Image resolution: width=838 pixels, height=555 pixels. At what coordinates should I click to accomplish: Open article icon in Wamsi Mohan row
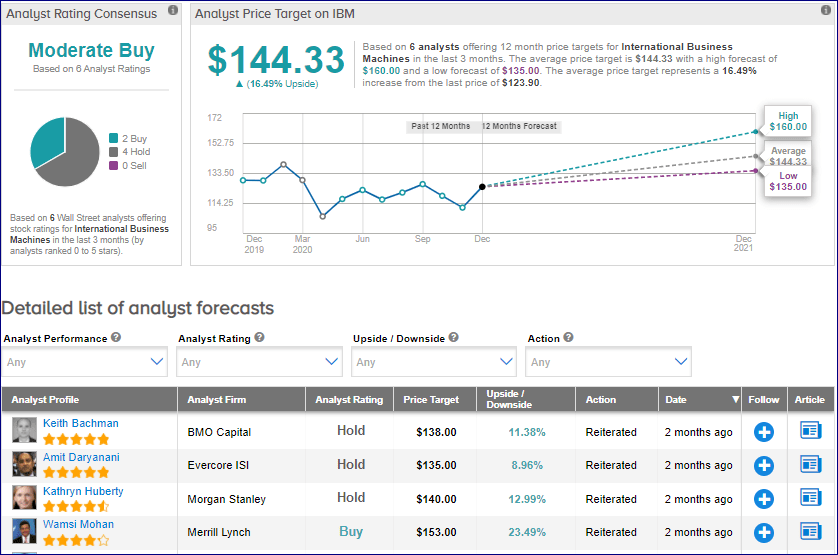click(x=810, y=532)
